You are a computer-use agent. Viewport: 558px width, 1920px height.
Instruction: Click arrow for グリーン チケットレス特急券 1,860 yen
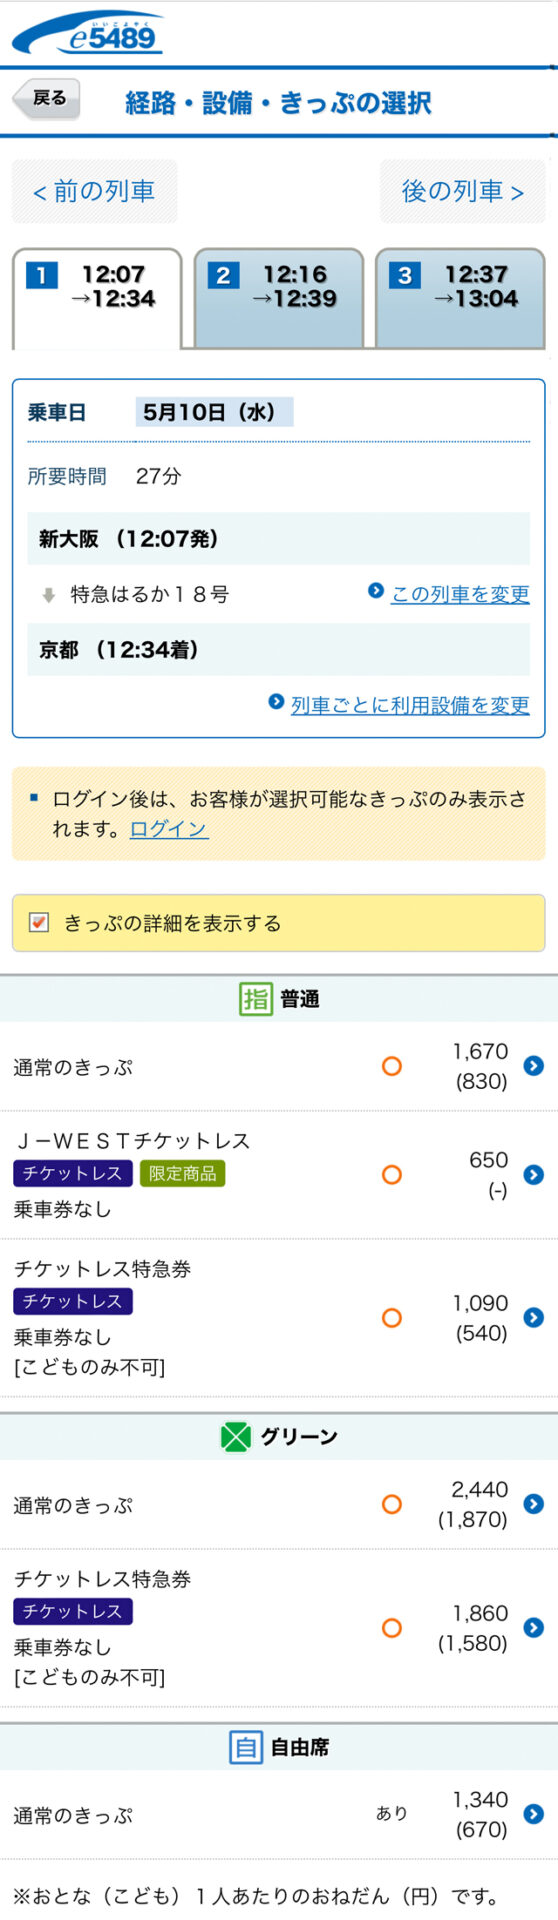click(x=533, y=1628)
